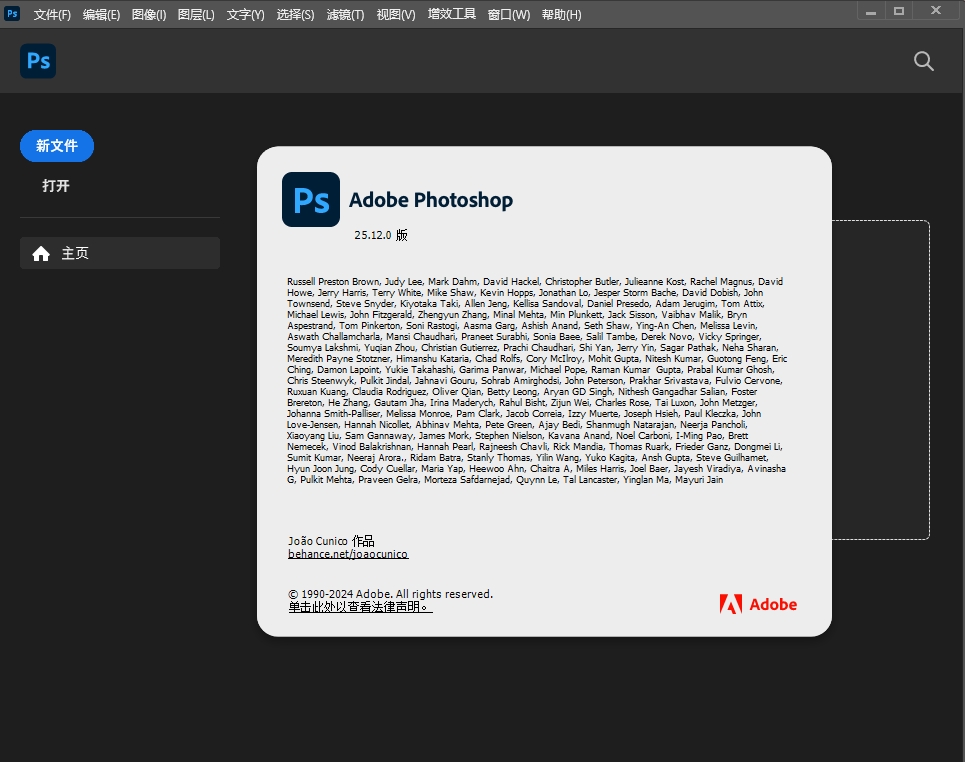This screenshot has height=762, width=965.
Task: Click the Adobe Photoshop title text
Action: point(431,200)
